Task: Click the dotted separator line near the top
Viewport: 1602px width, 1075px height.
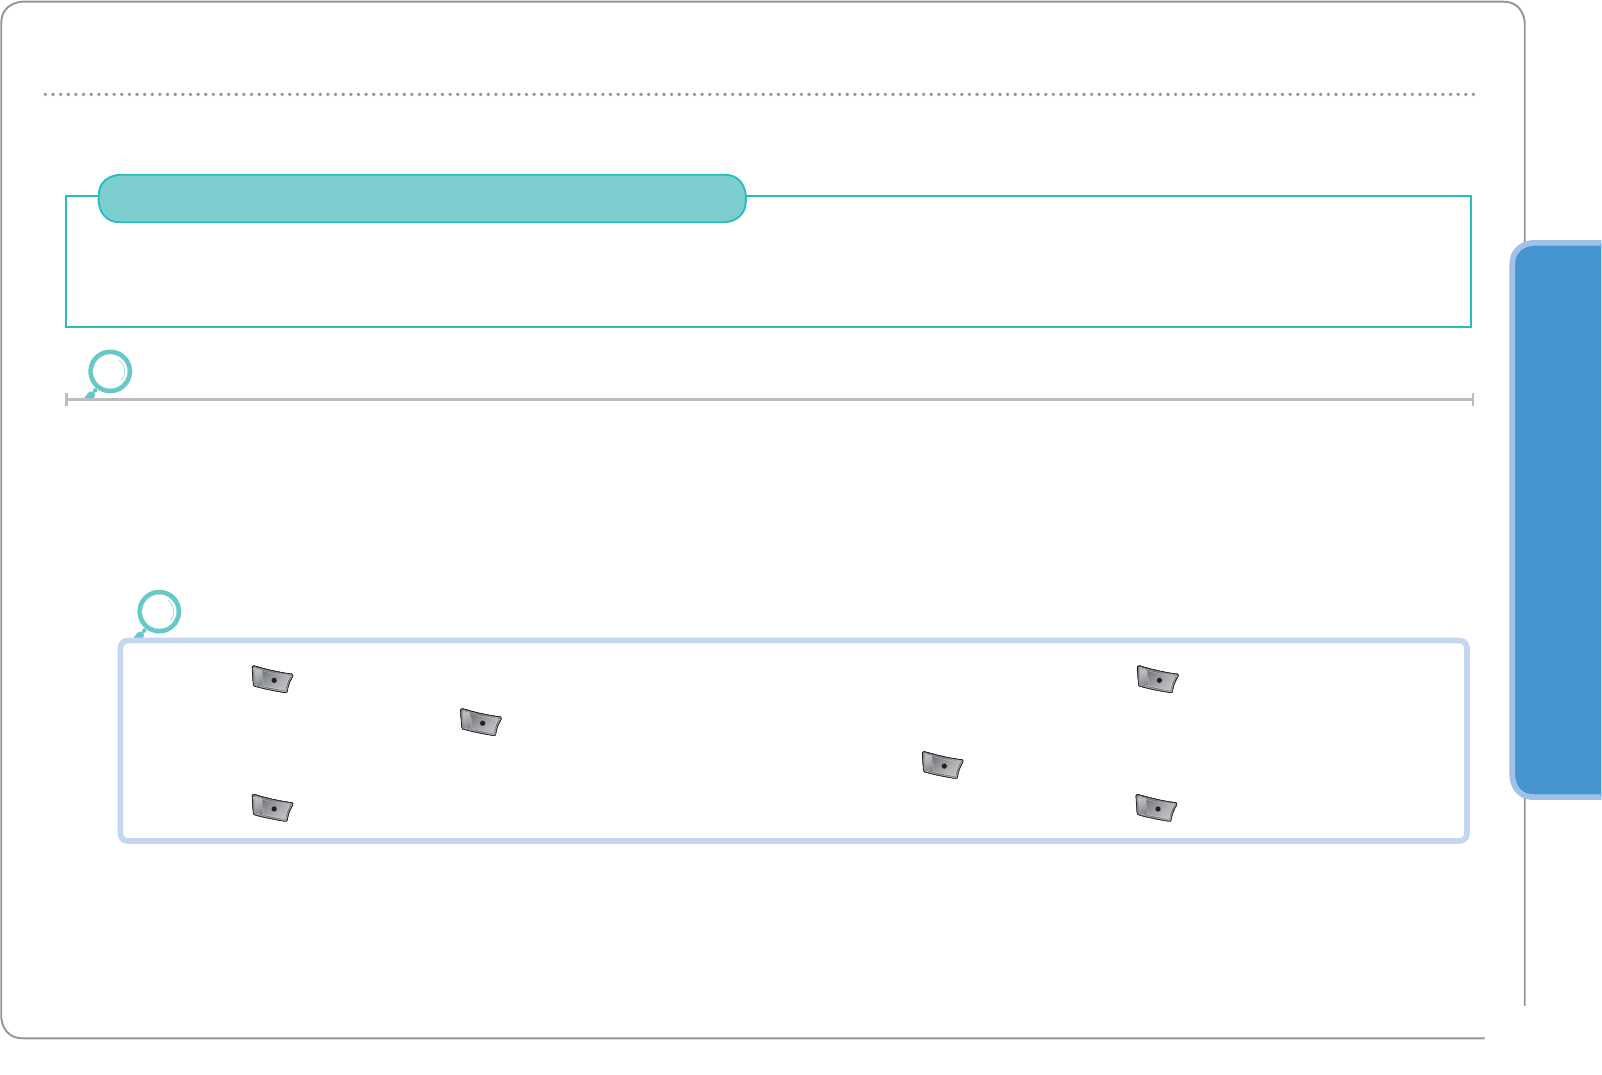Action: (760, 94)
